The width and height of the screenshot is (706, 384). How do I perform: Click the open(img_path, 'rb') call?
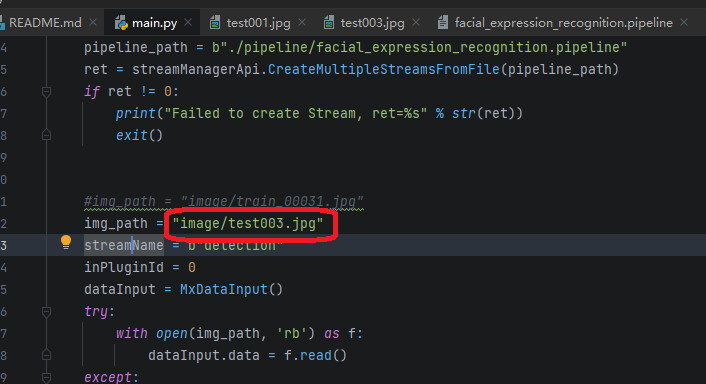(235, 334)
